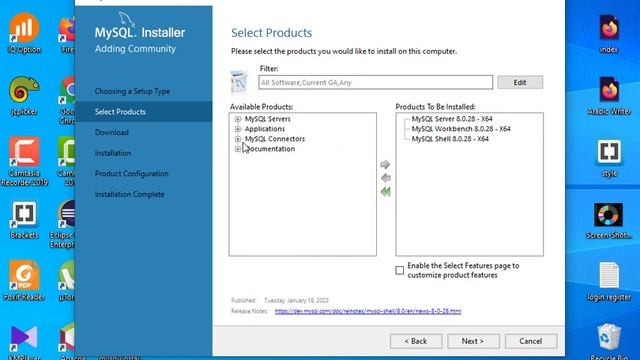Screen dimensions: 640x360
Task: Select Applications label in Available Products
Action: (x=265, y=129)
